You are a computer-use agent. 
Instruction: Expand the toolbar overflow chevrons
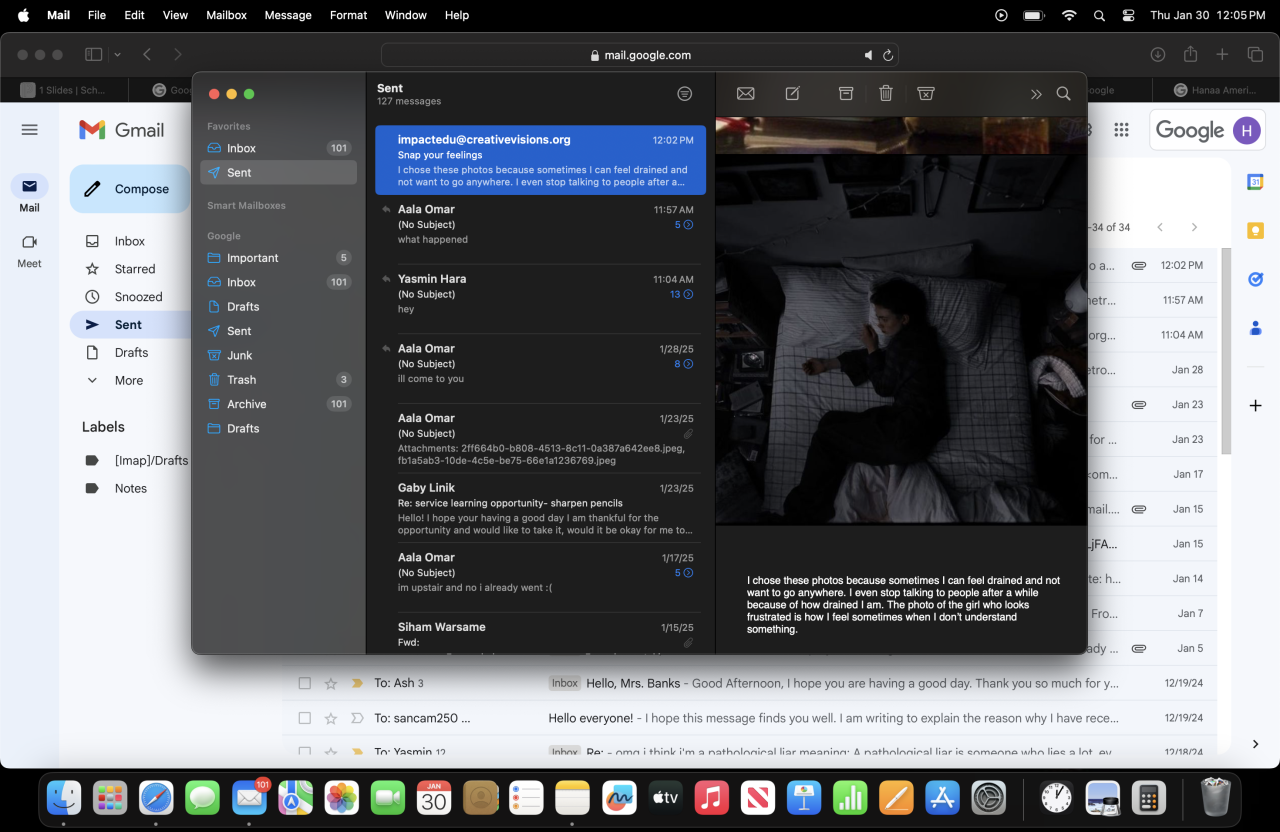1036,94
